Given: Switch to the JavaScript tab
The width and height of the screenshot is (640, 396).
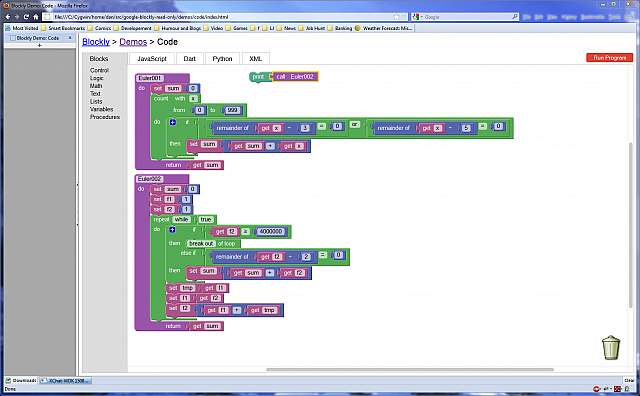Looking at the screenshot, I should tap(152, 59).
